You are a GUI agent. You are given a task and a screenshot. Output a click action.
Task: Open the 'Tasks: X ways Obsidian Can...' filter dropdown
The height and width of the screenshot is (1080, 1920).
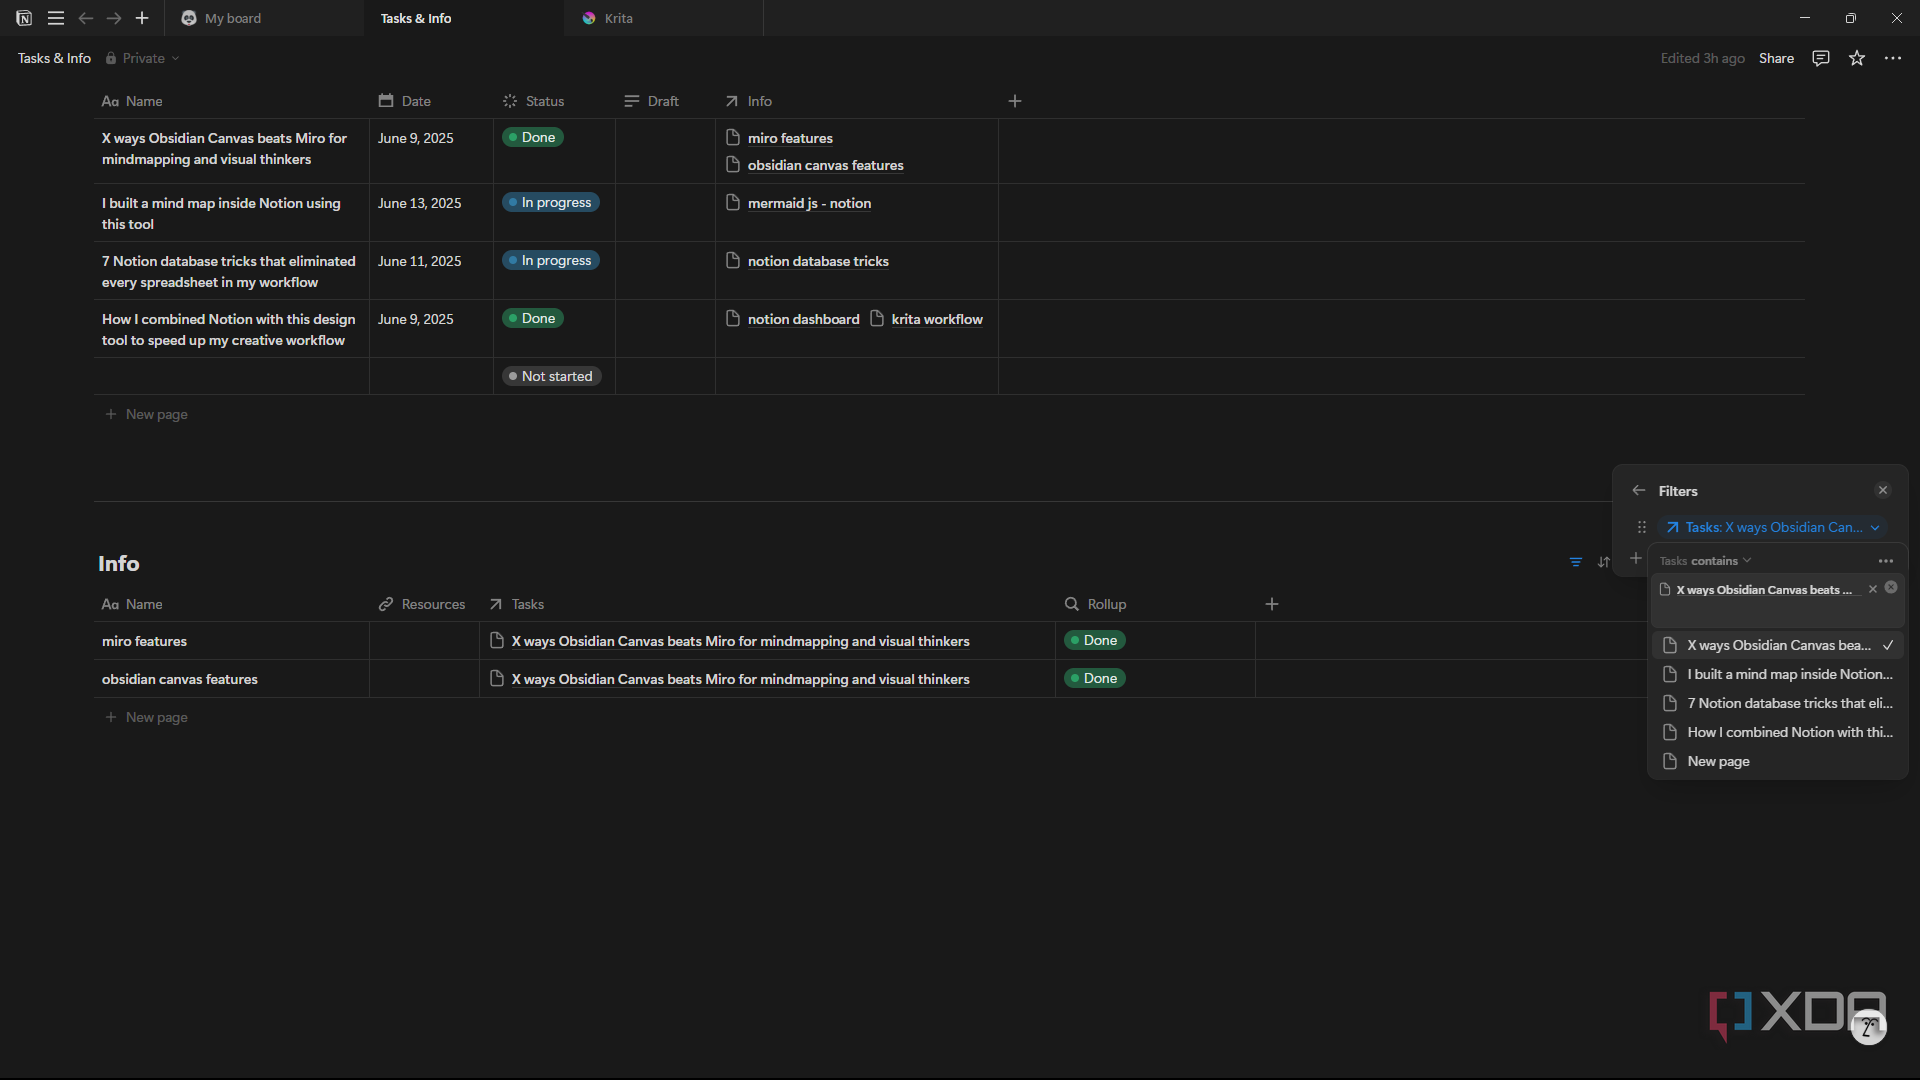click(1772, 527)
